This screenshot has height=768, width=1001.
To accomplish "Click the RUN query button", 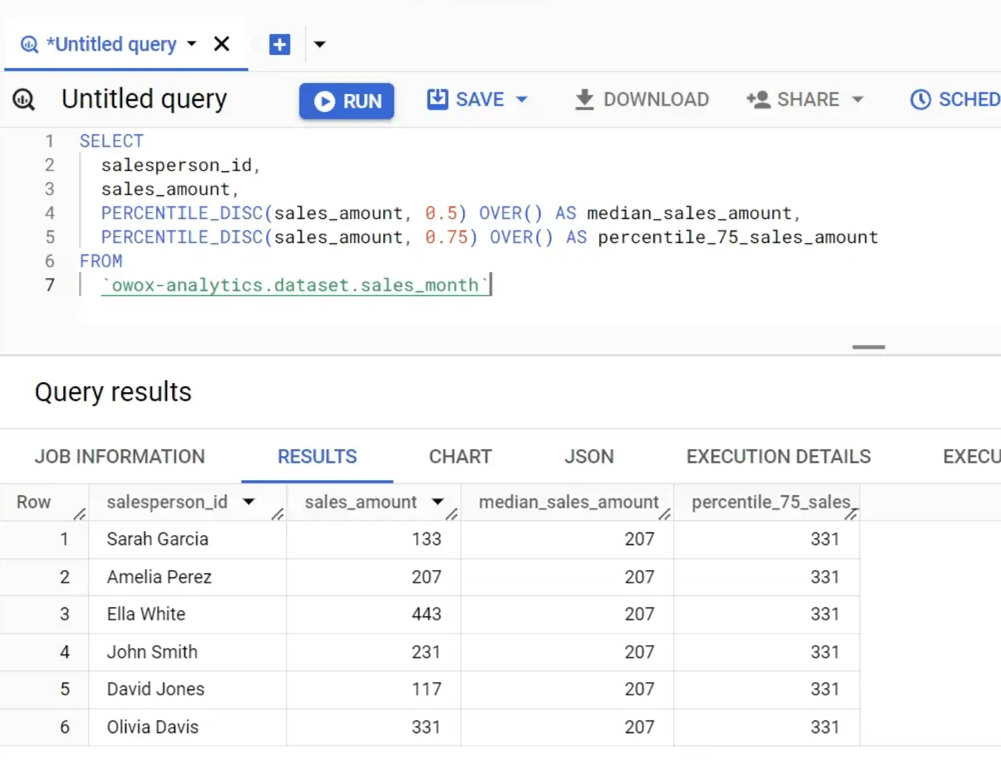I will pos(347,101).
